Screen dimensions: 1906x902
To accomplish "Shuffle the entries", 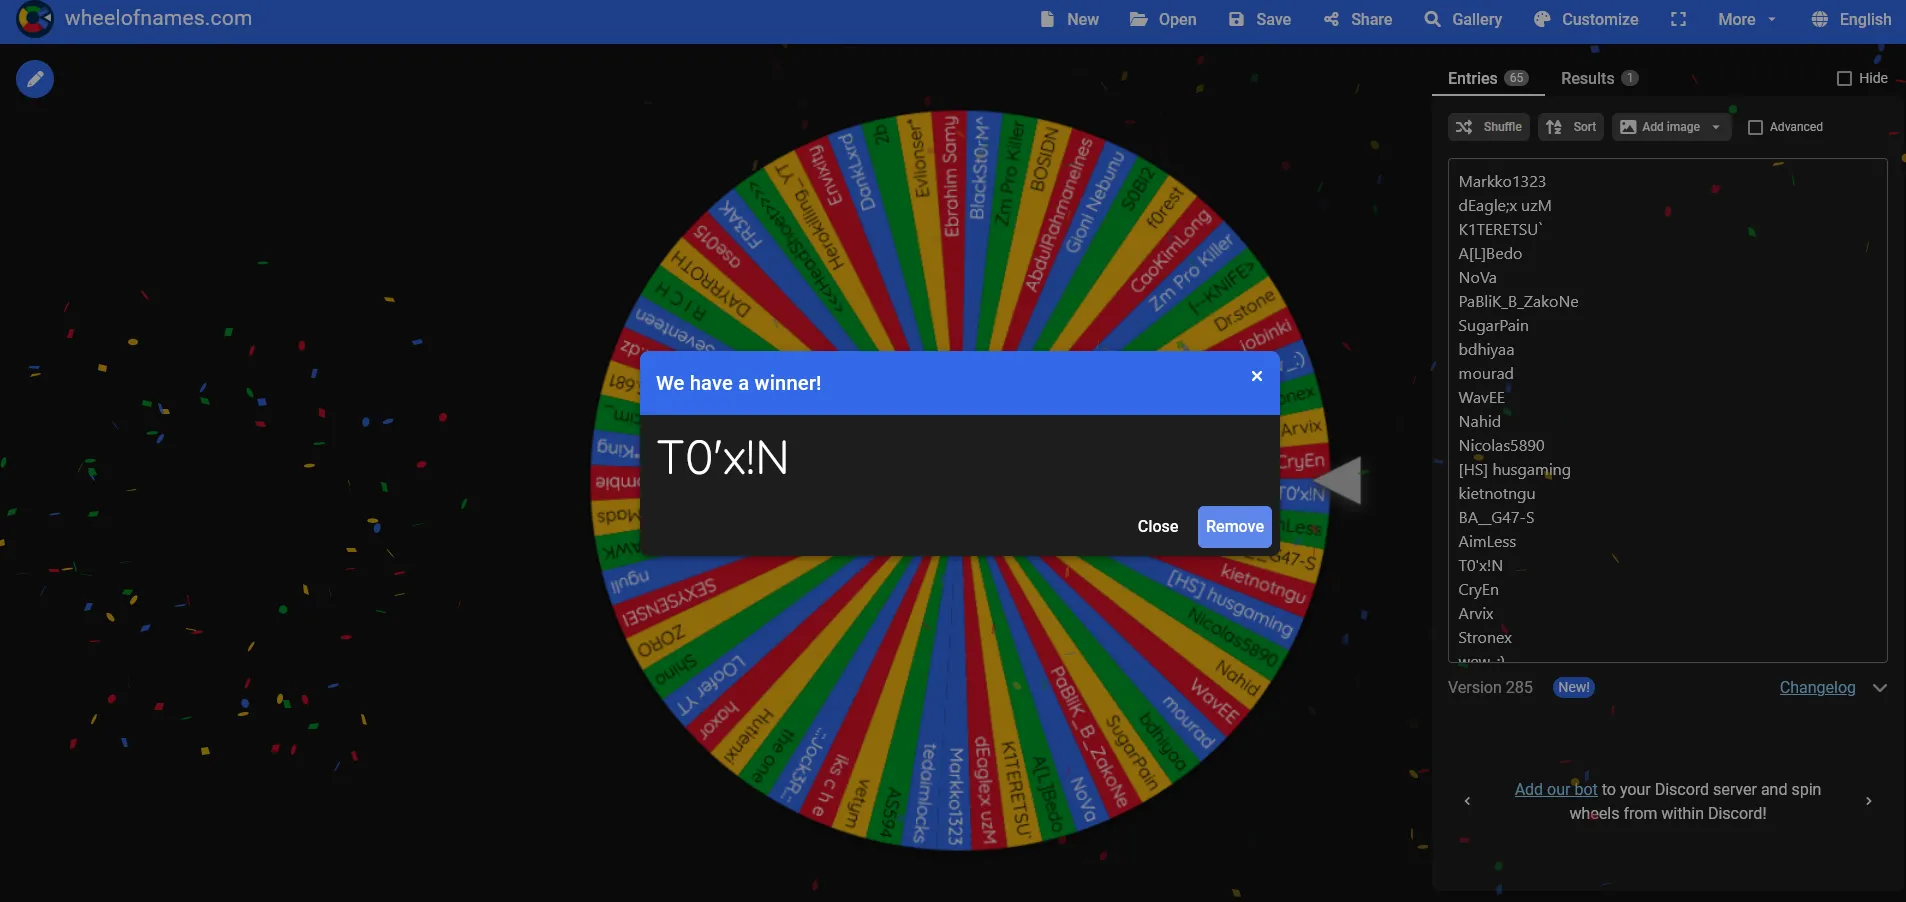I will [1489, 127].
